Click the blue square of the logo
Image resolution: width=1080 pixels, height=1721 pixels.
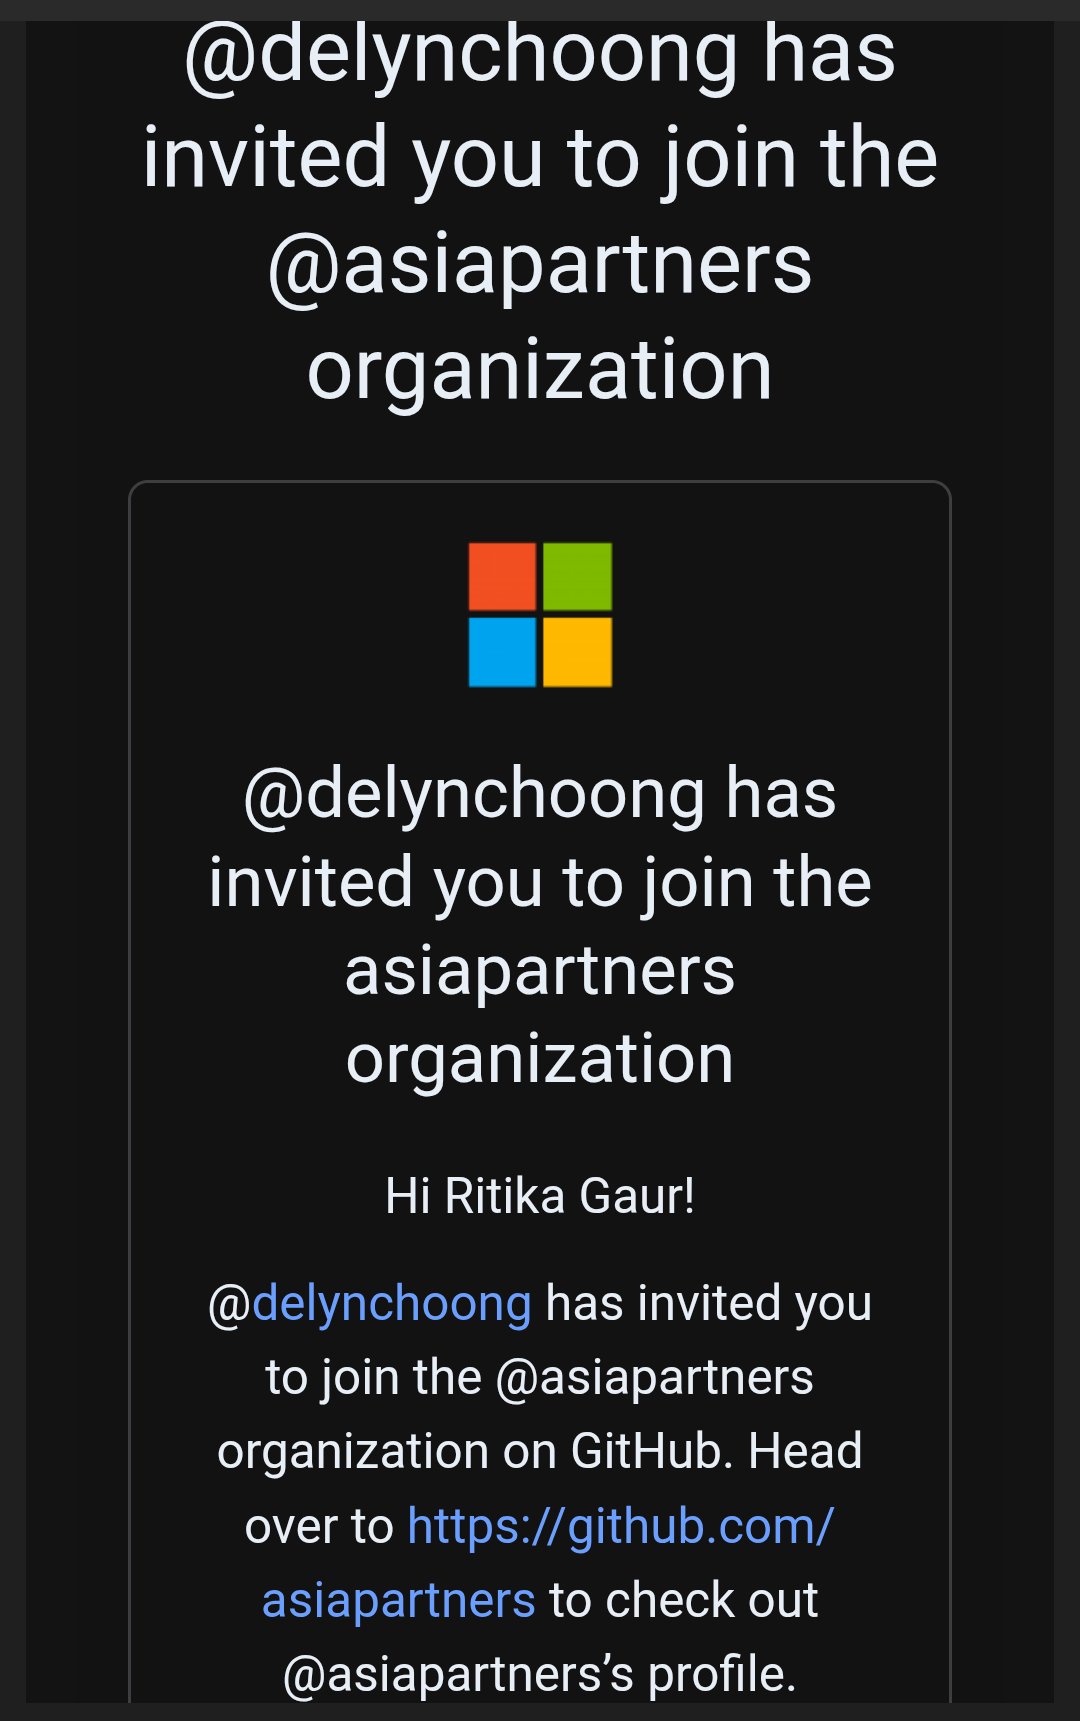pyautogui.click(x=502, y=652)
